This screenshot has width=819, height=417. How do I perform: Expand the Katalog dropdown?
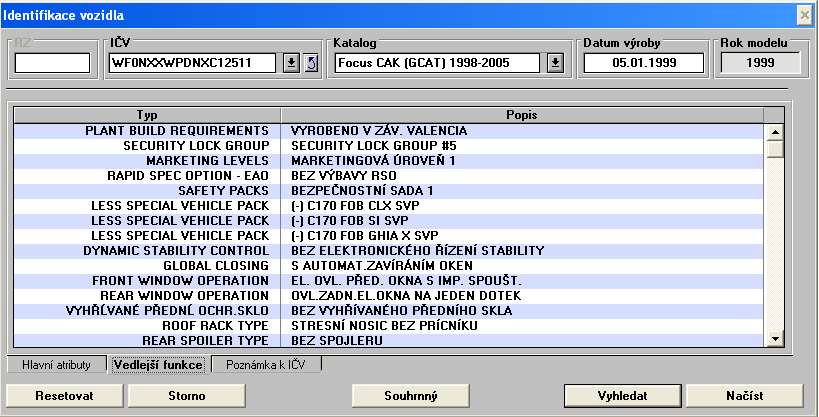(x=556, y=64)
